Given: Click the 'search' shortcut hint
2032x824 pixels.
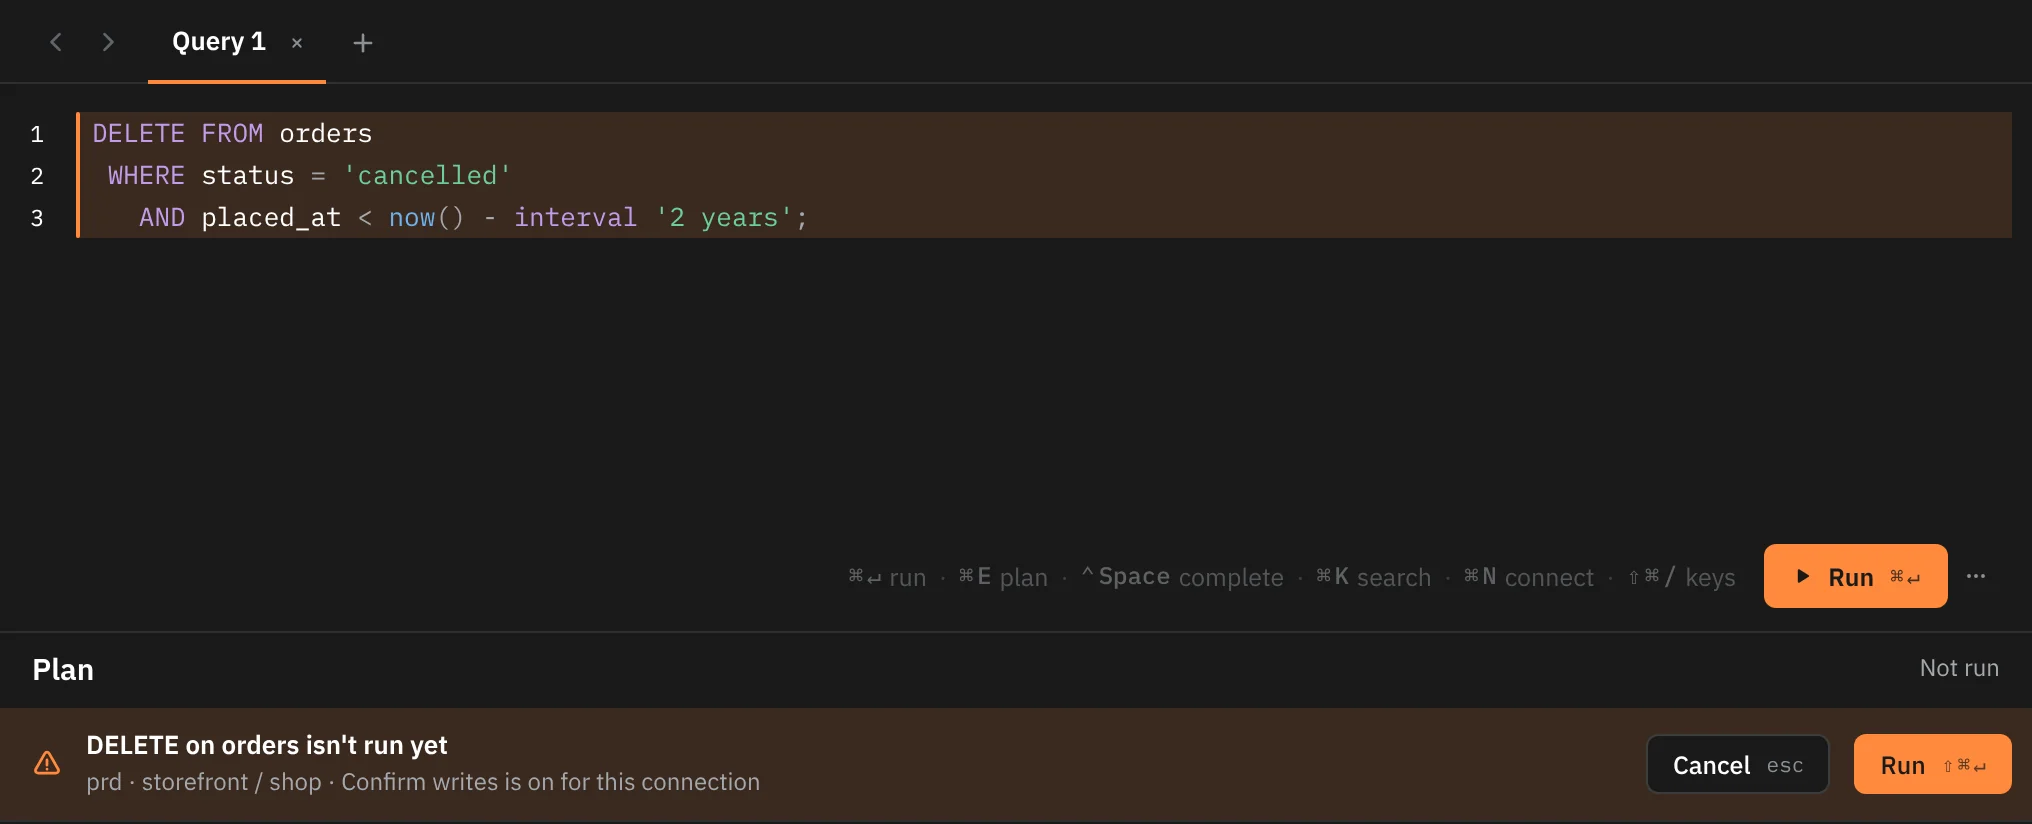Looking at the screenshot, I should (1373, 577).
